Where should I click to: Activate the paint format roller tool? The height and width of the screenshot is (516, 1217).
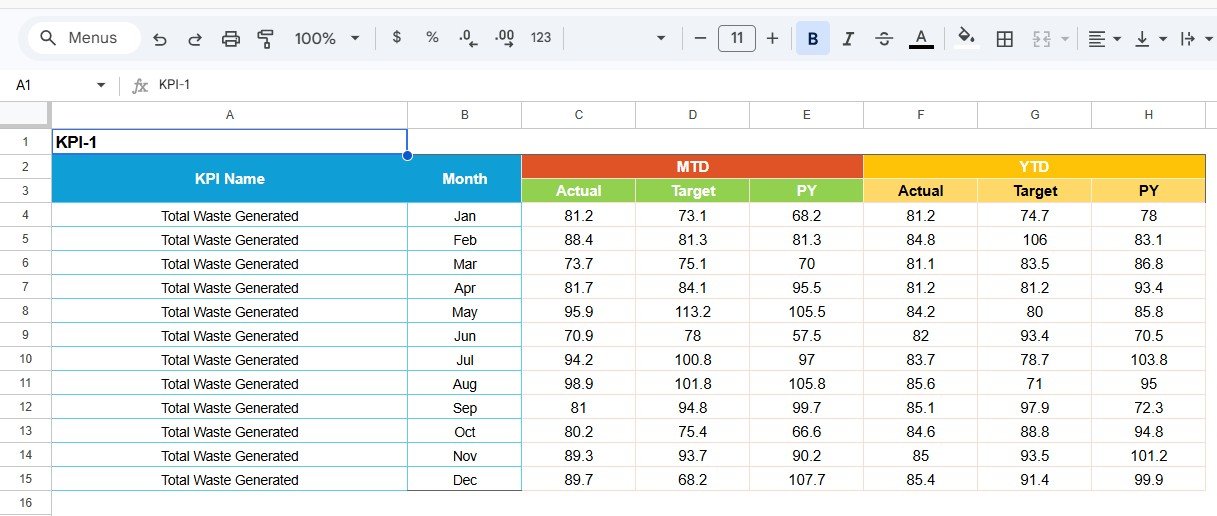[x=265, y=39]
